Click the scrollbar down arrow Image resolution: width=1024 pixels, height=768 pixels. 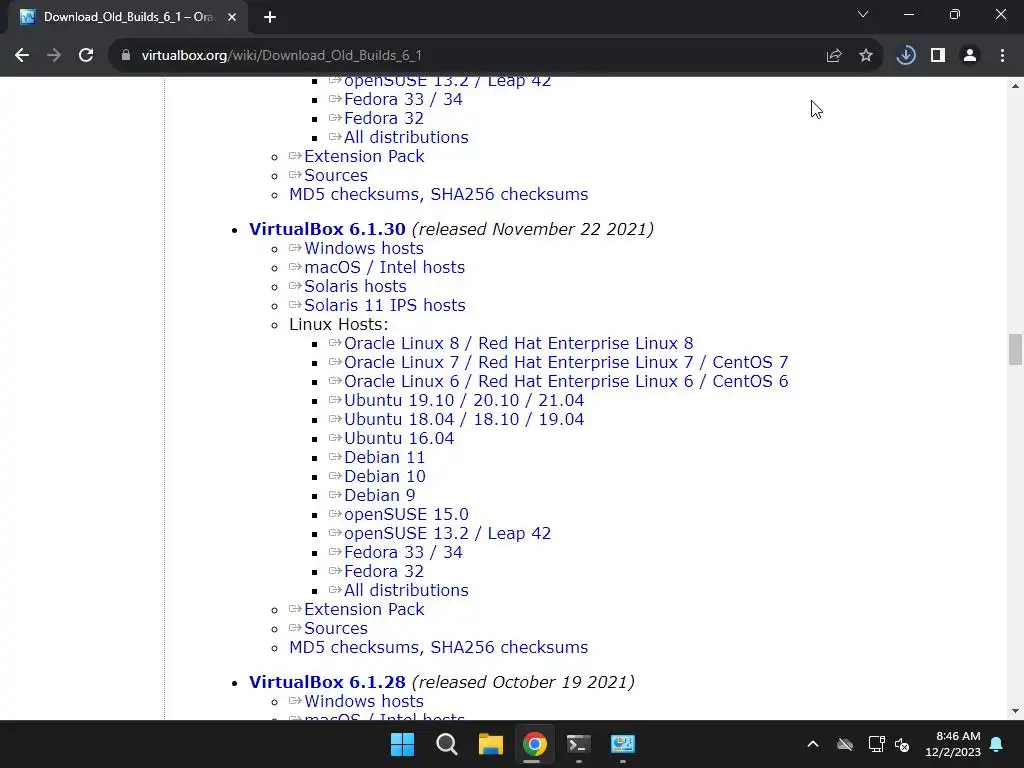(1015, 711)
